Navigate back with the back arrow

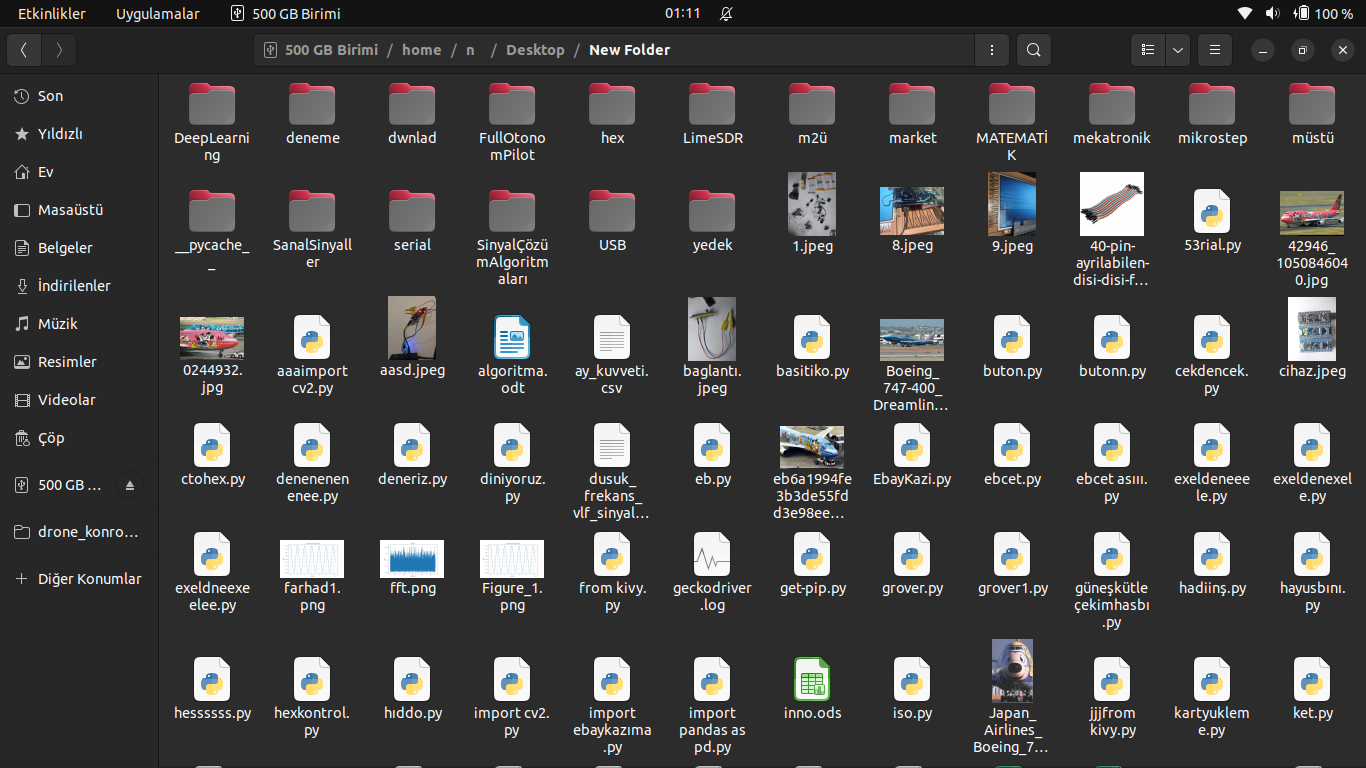[x=24, y=50]
